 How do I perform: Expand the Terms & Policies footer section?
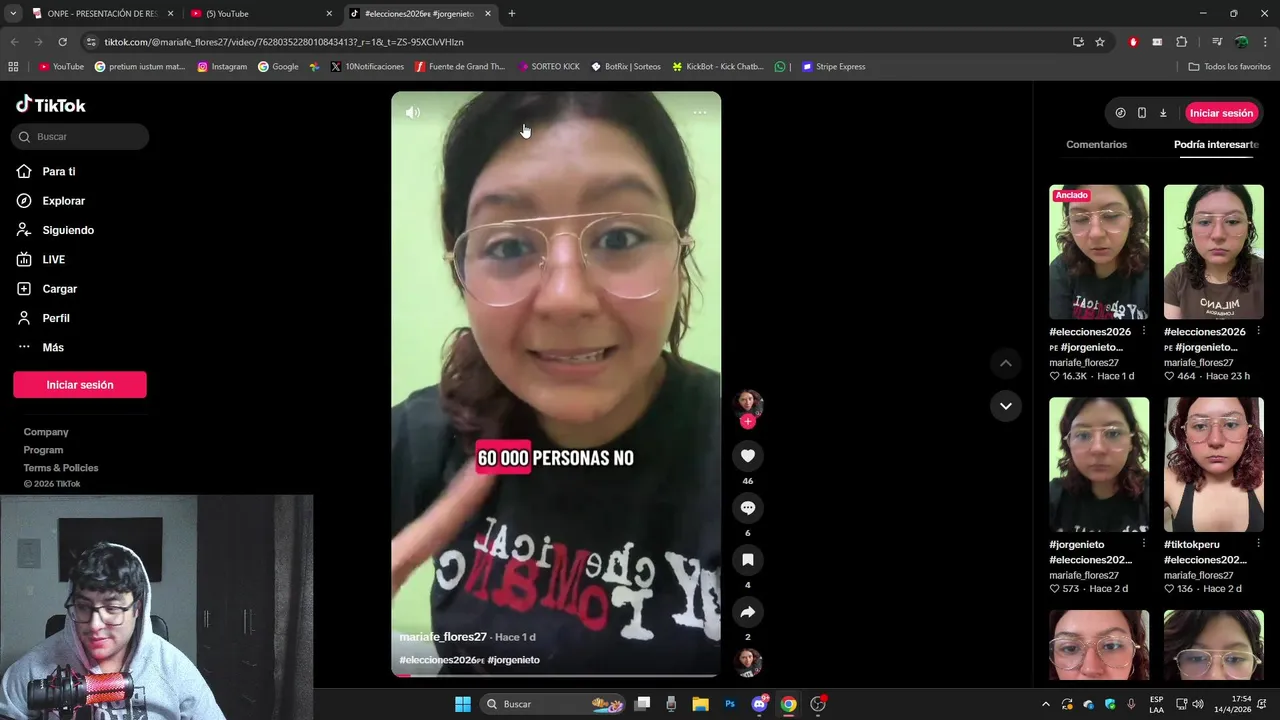[61, 468]
